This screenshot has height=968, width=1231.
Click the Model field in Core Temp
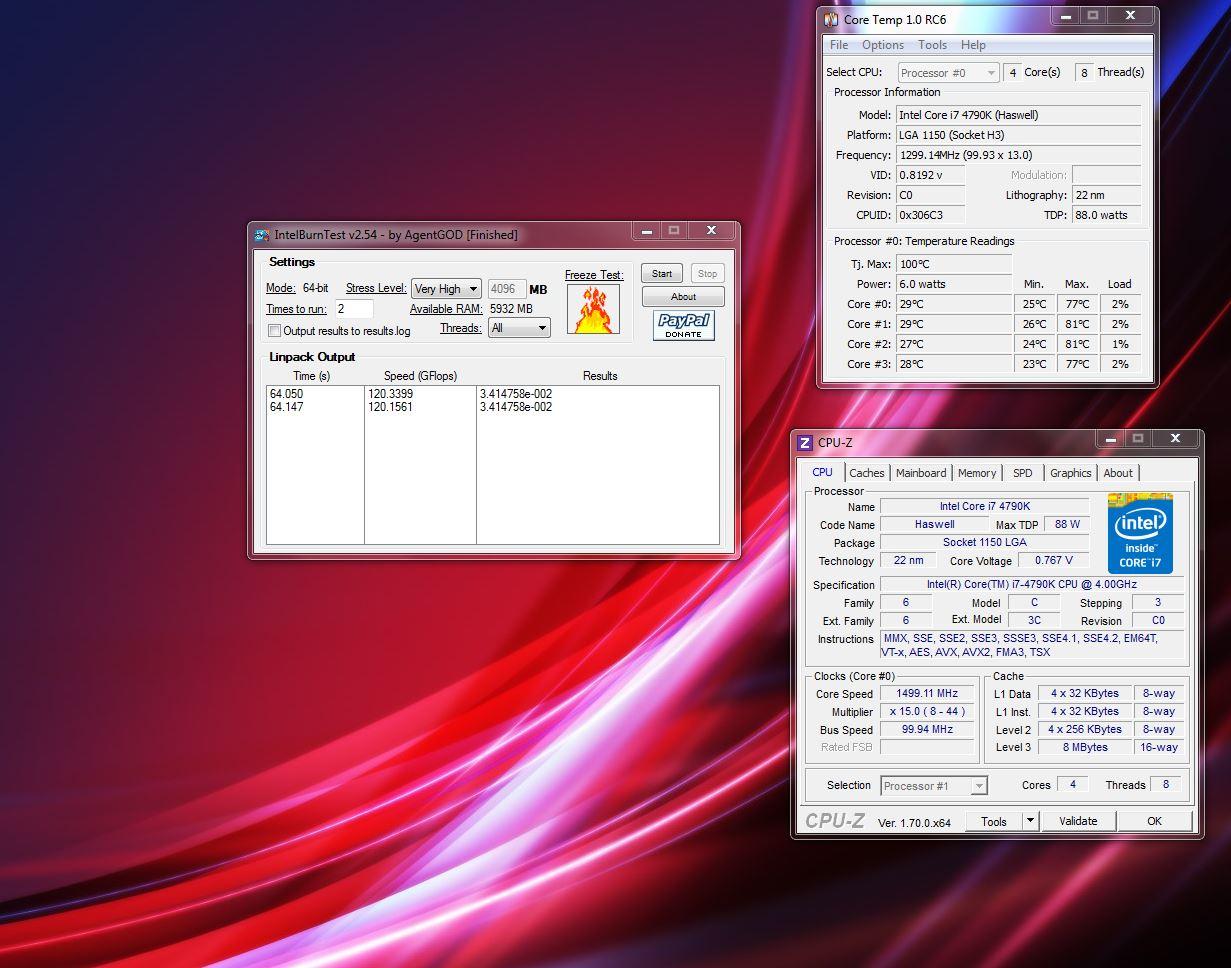pyautogui.click(x=1018, y=115)
